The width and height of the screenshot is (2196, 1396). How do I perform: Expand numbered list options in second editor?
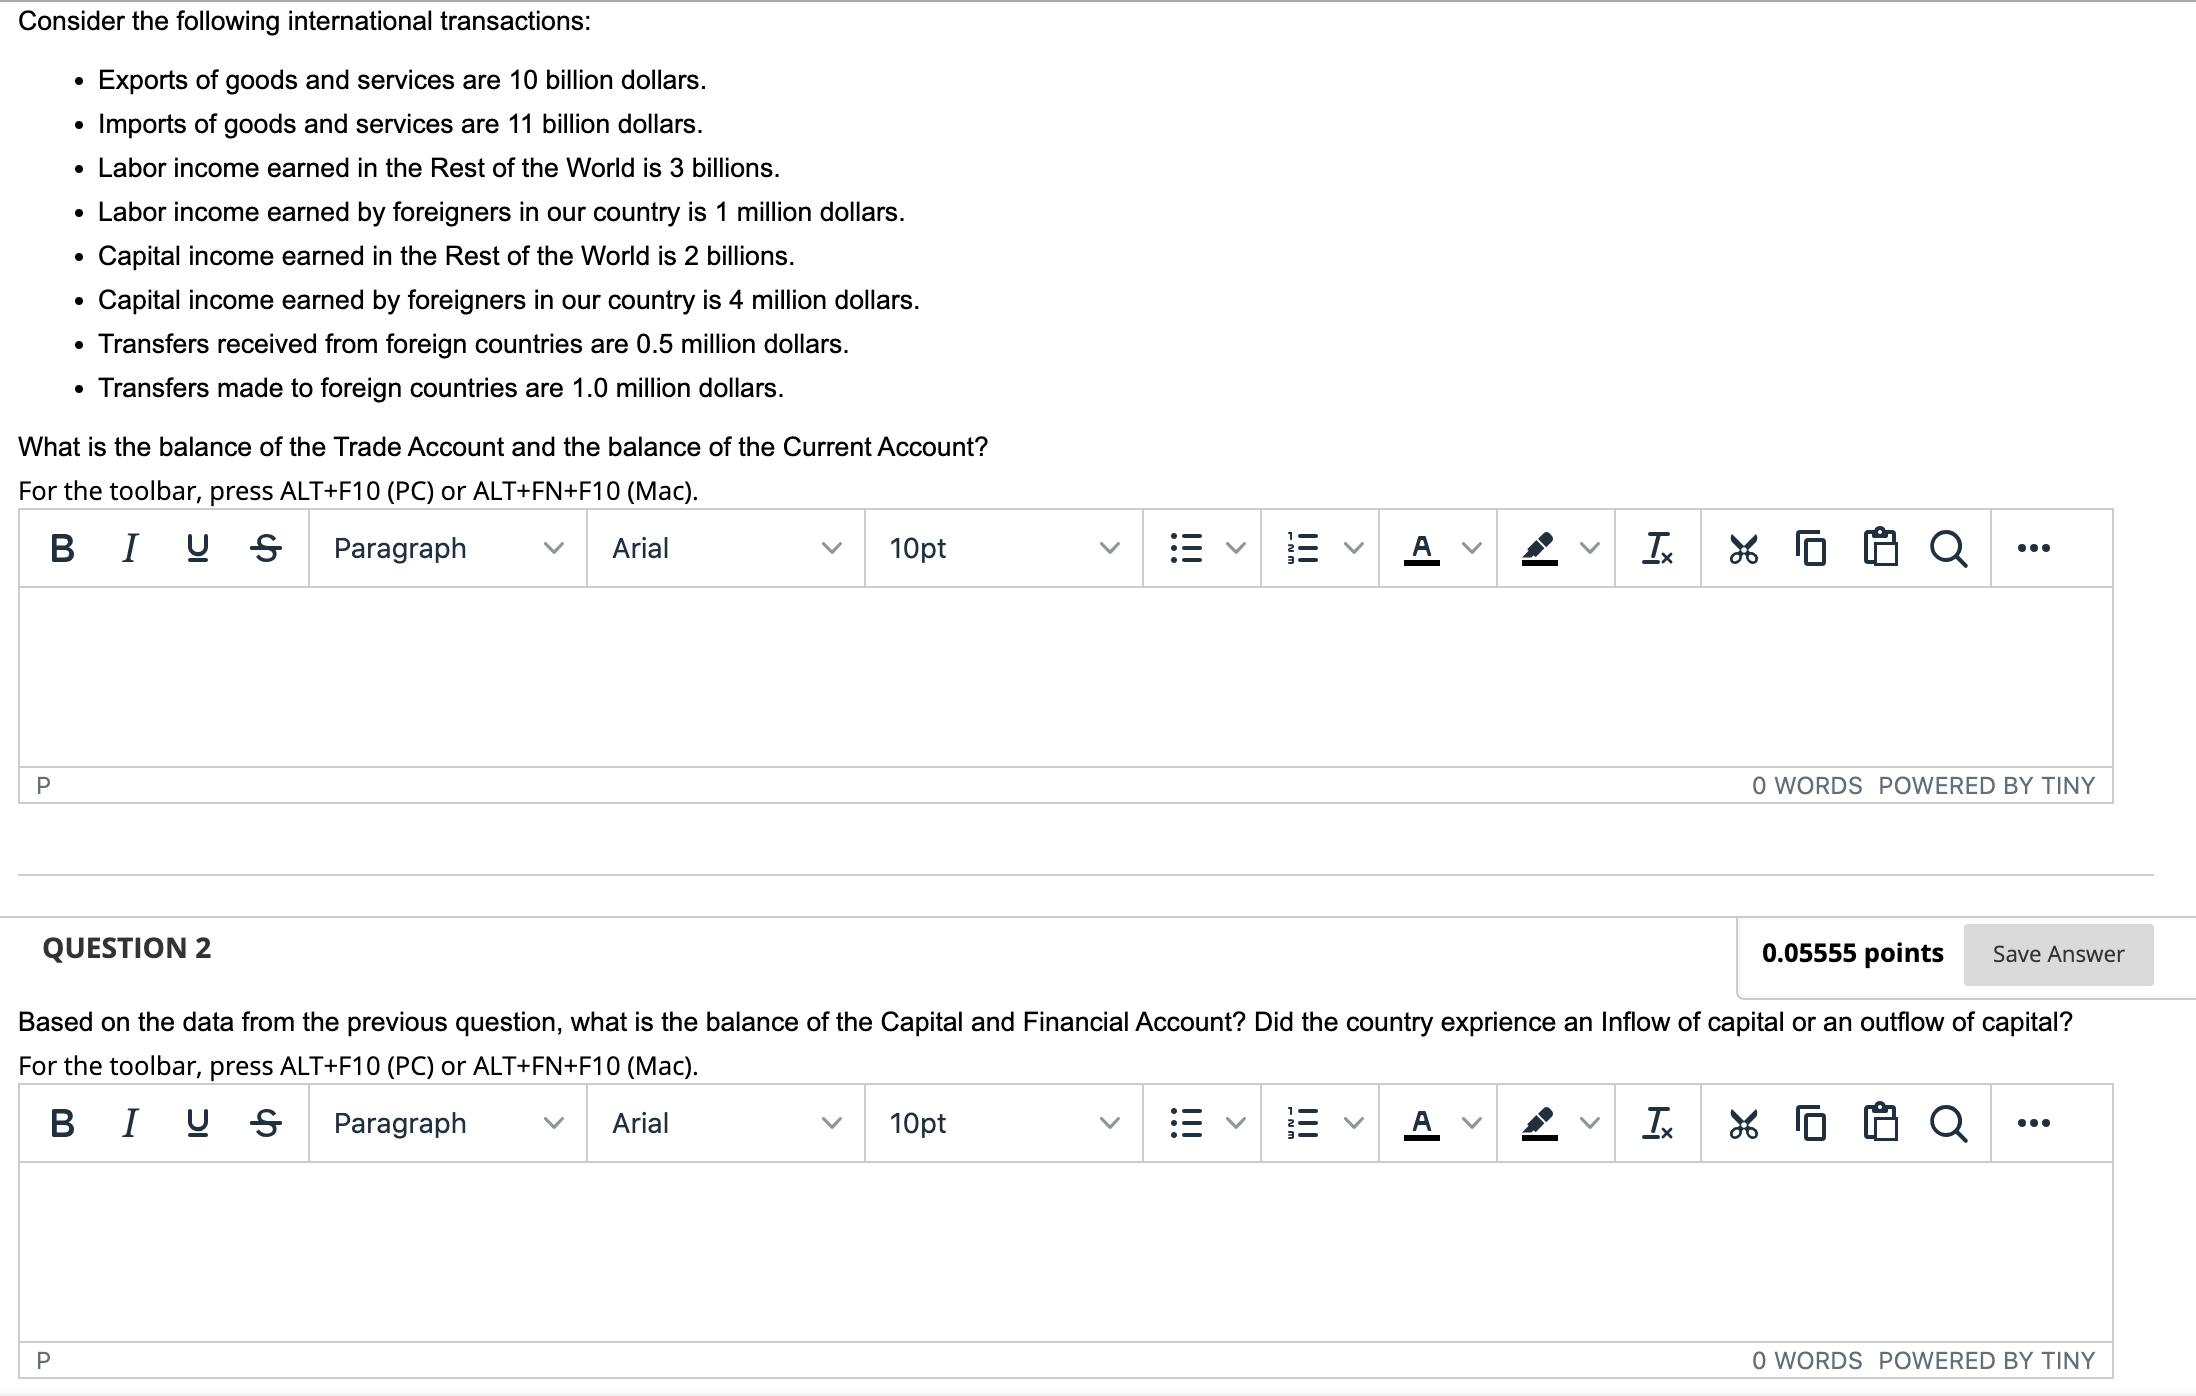1354,1123
